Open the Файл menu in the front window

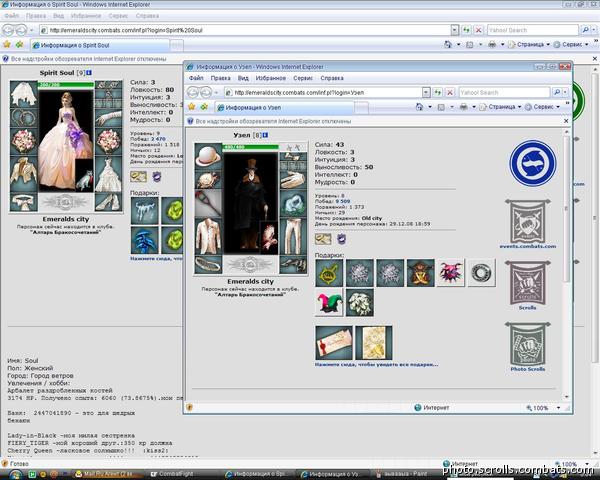196,78
